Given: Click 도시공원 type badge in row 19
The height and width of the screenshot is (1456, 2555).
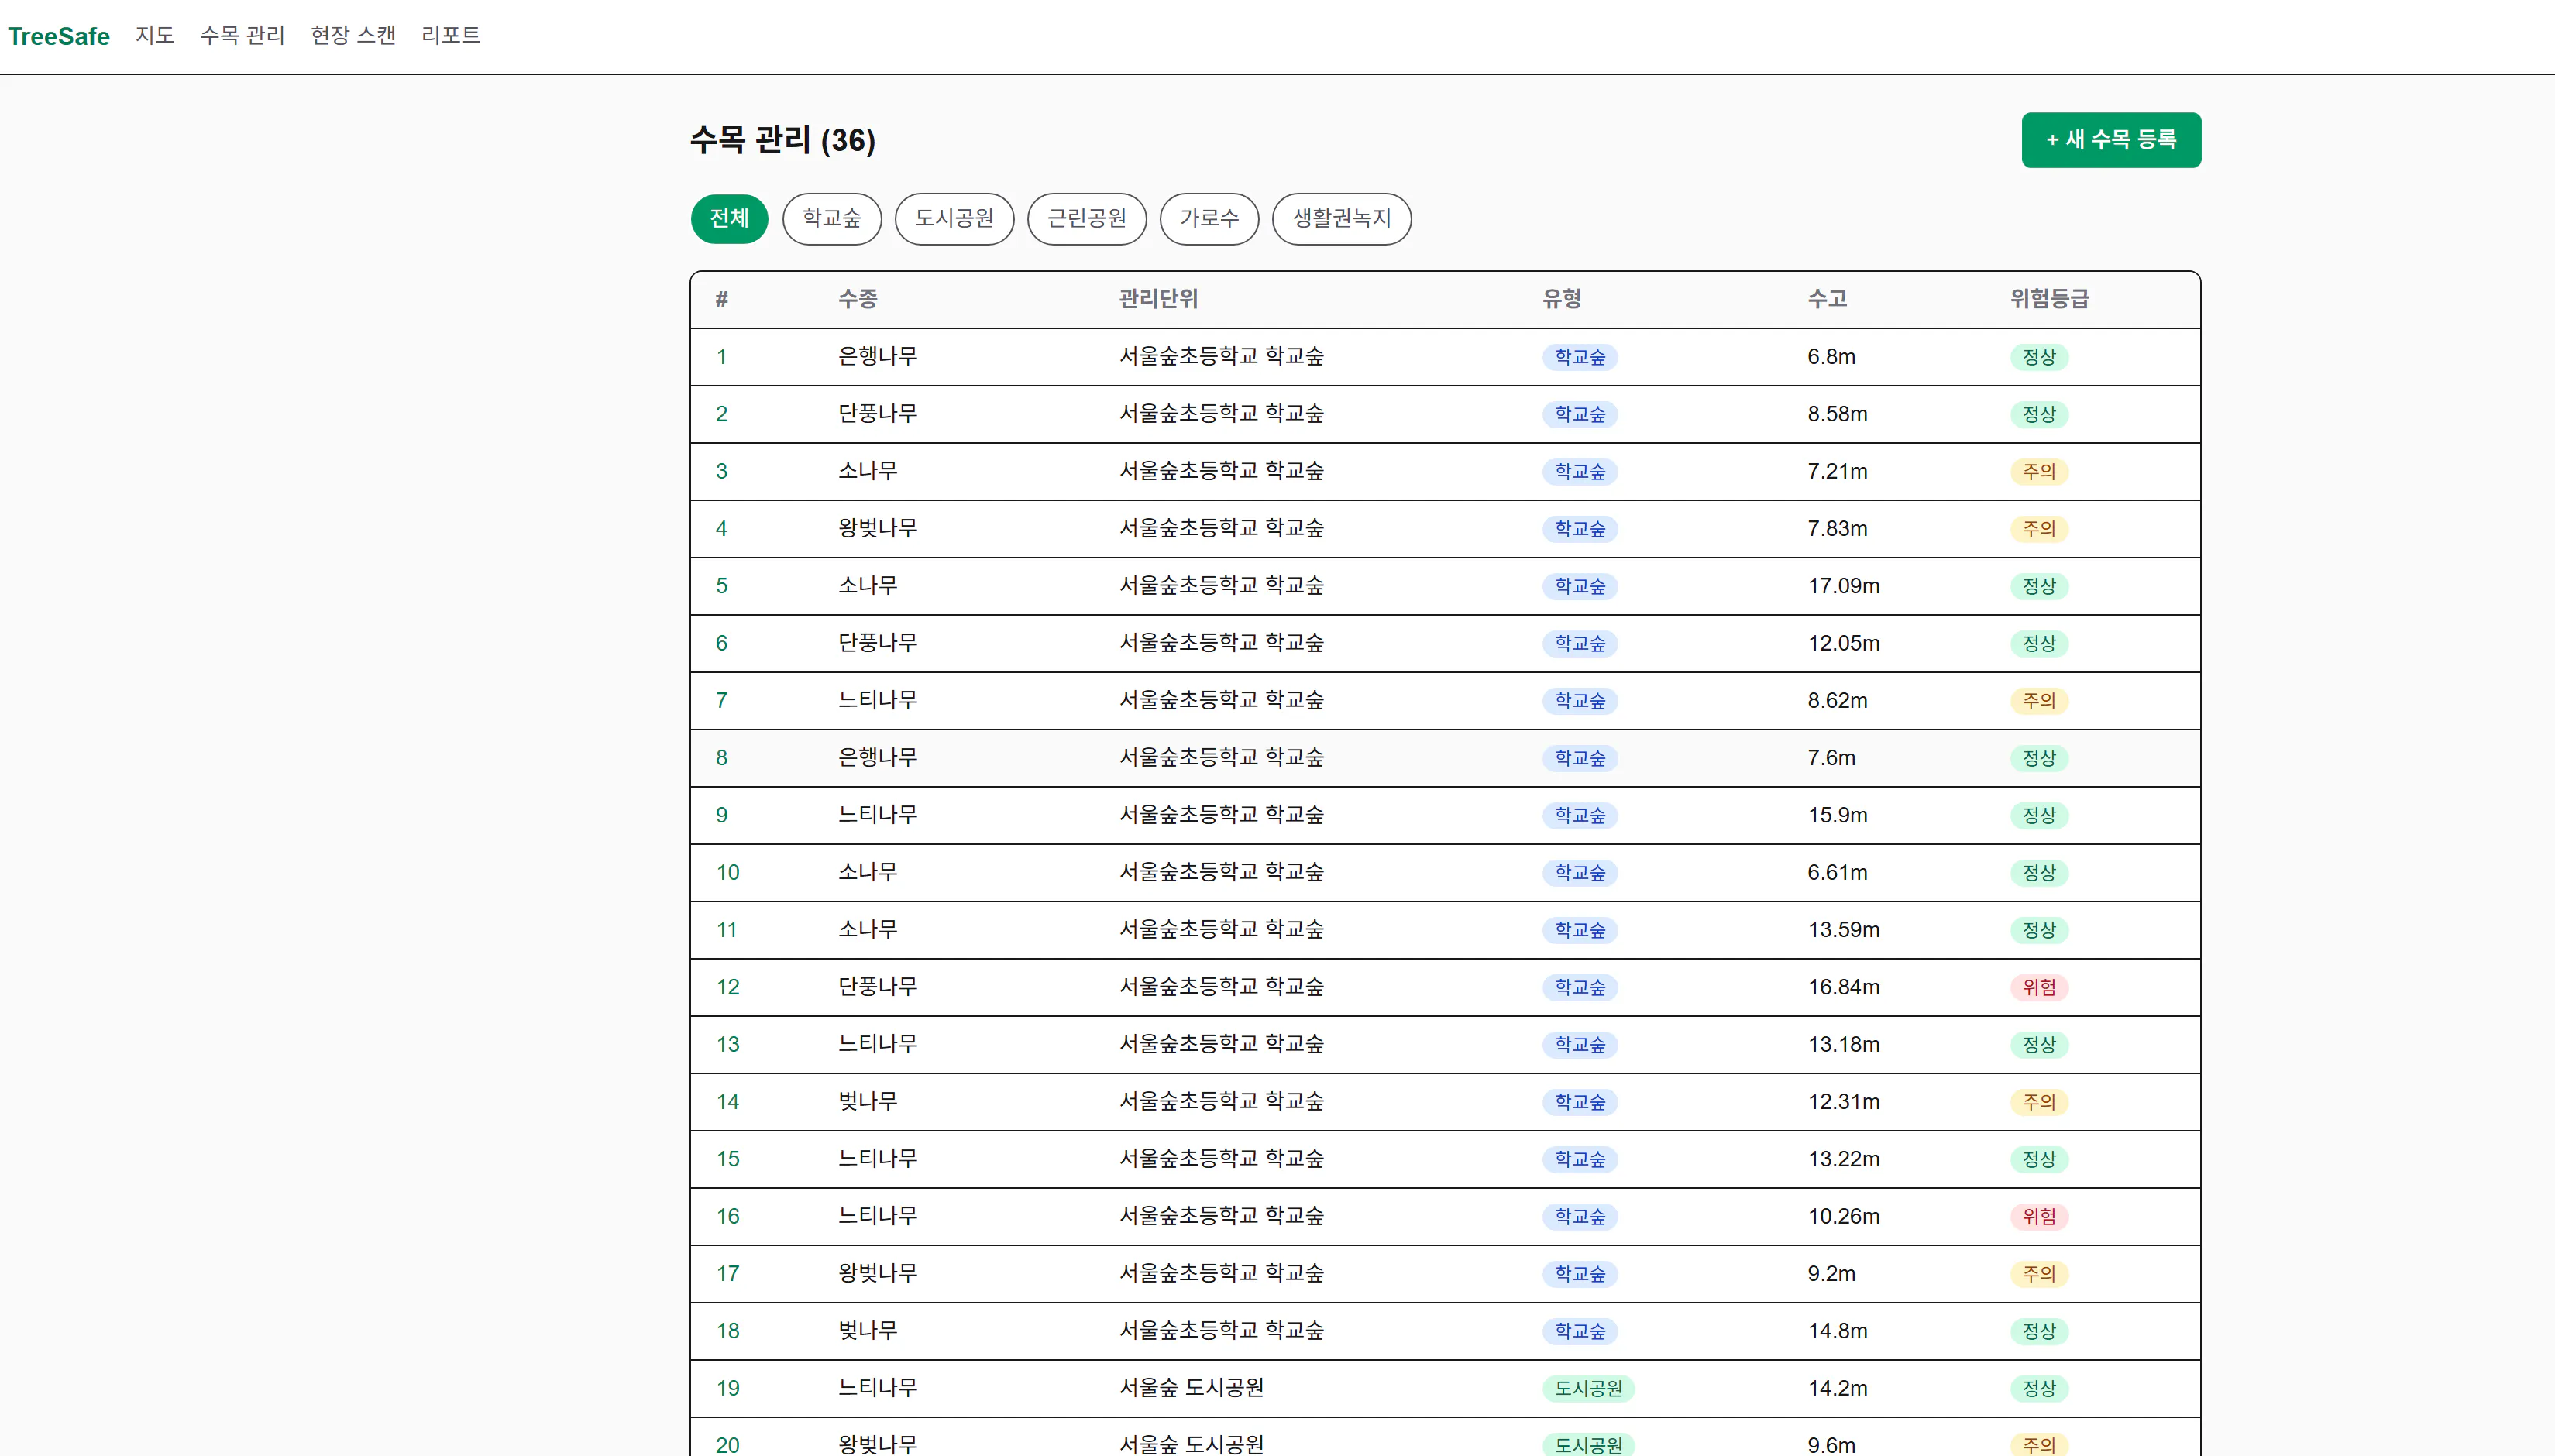Looking at the screenshot, I should 1588,1388.
